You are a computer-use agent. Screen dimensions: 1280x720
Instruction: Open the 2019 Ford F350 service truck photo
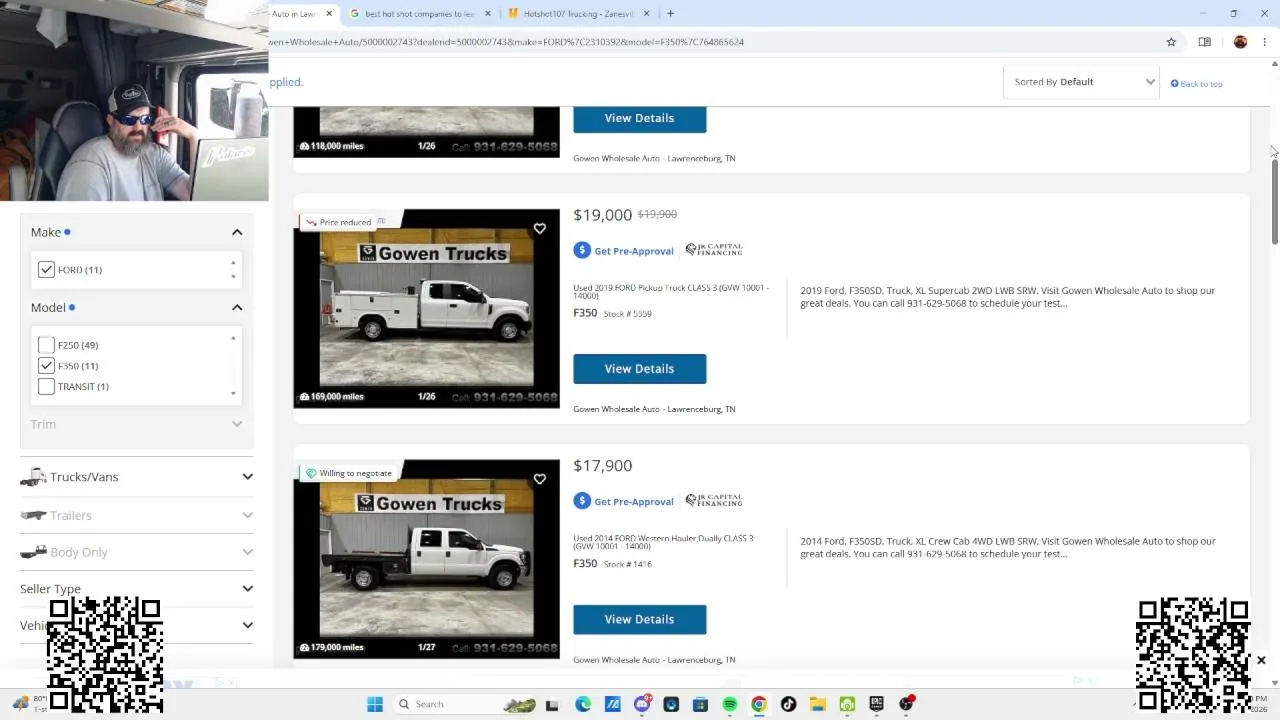pos(426,308)
